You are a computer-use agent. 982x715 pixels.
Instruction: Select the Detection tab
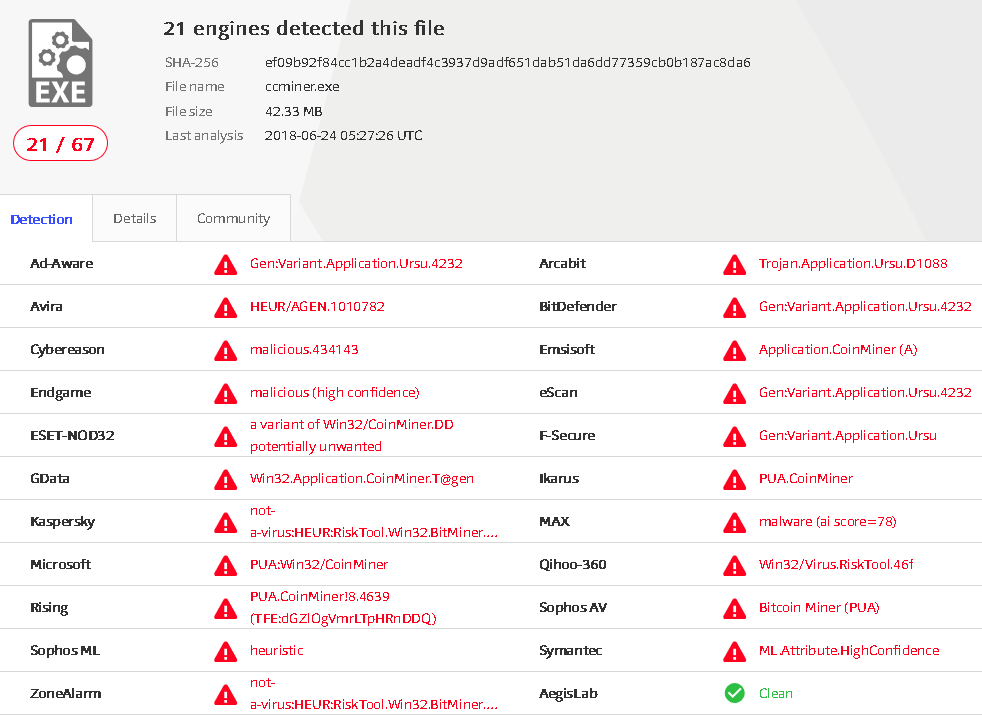(x=42, y=218)
